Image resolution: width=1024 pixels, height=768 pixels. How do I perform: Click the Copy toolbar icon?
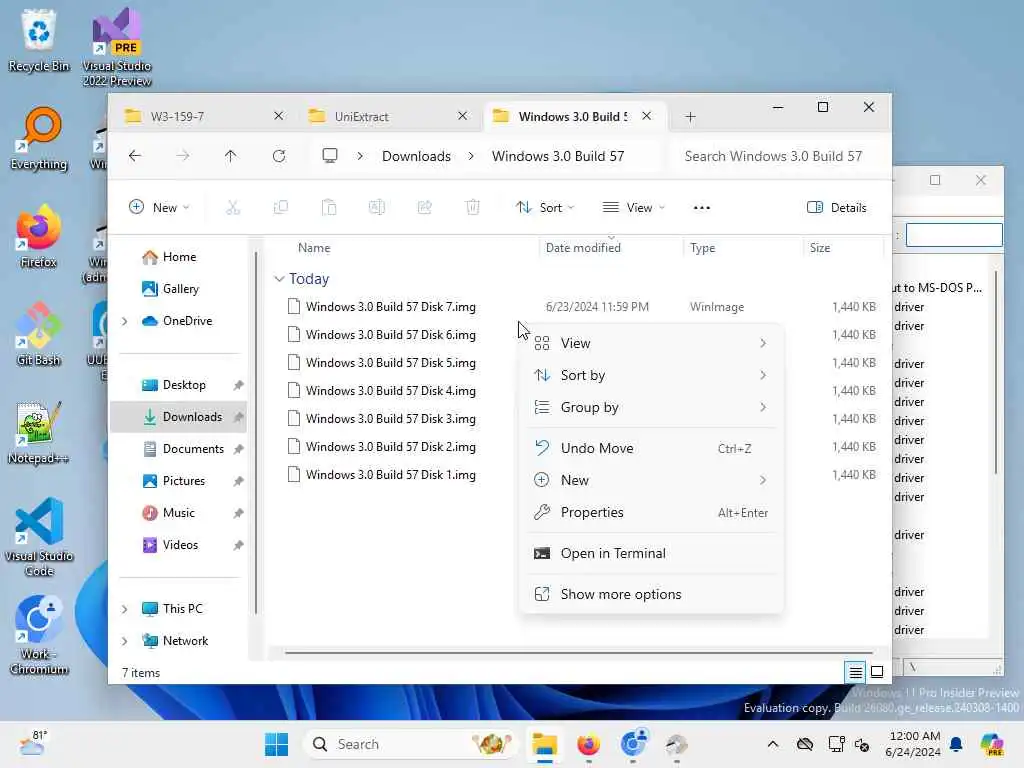(281, 208)
